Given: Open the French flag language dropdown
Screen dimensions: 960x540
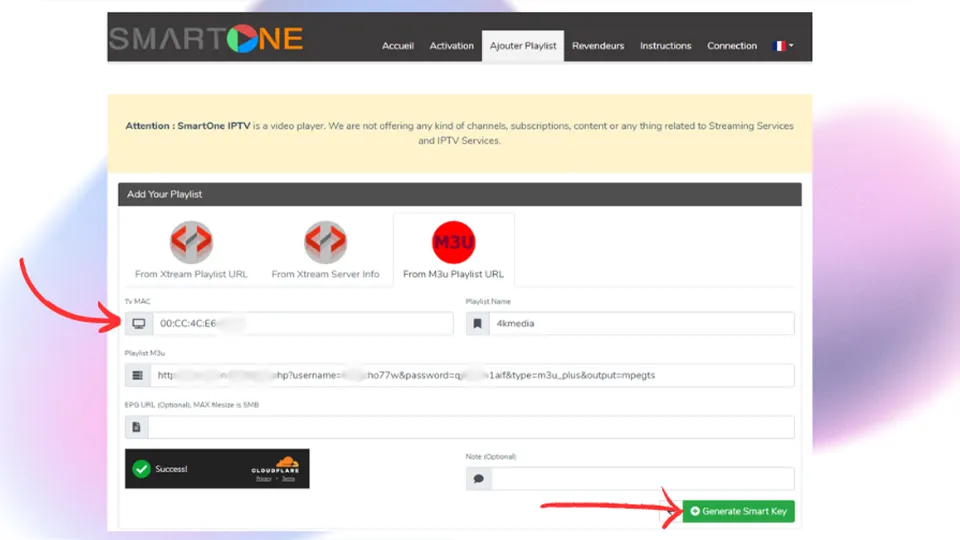Looking at the screenshot, I should [784, 46].
